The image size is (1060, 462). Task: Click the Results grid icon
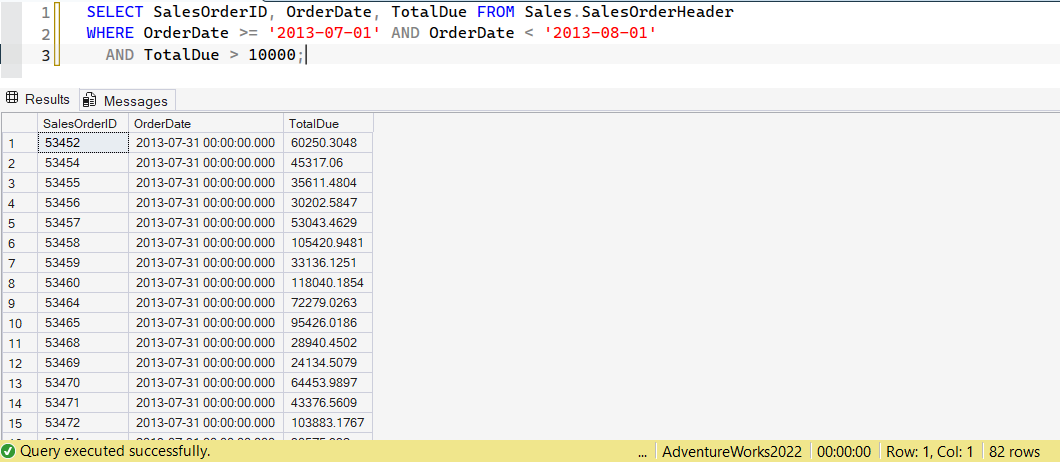coord(12,99)
